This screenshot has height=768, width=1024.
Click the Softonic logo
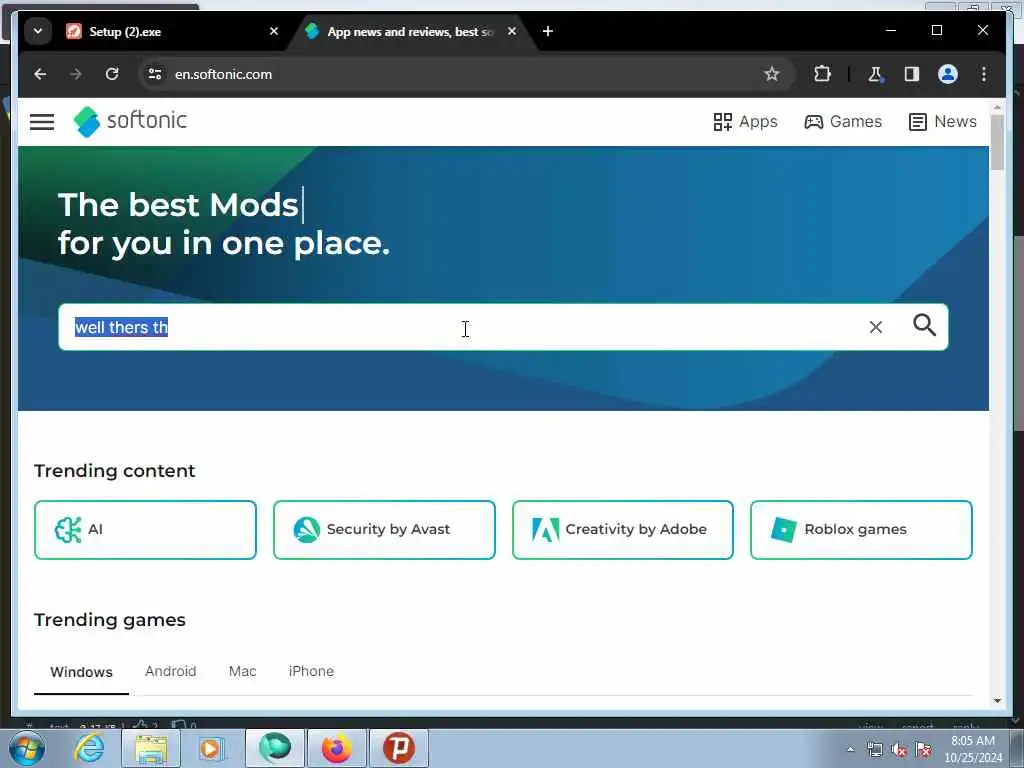(131, 121)
